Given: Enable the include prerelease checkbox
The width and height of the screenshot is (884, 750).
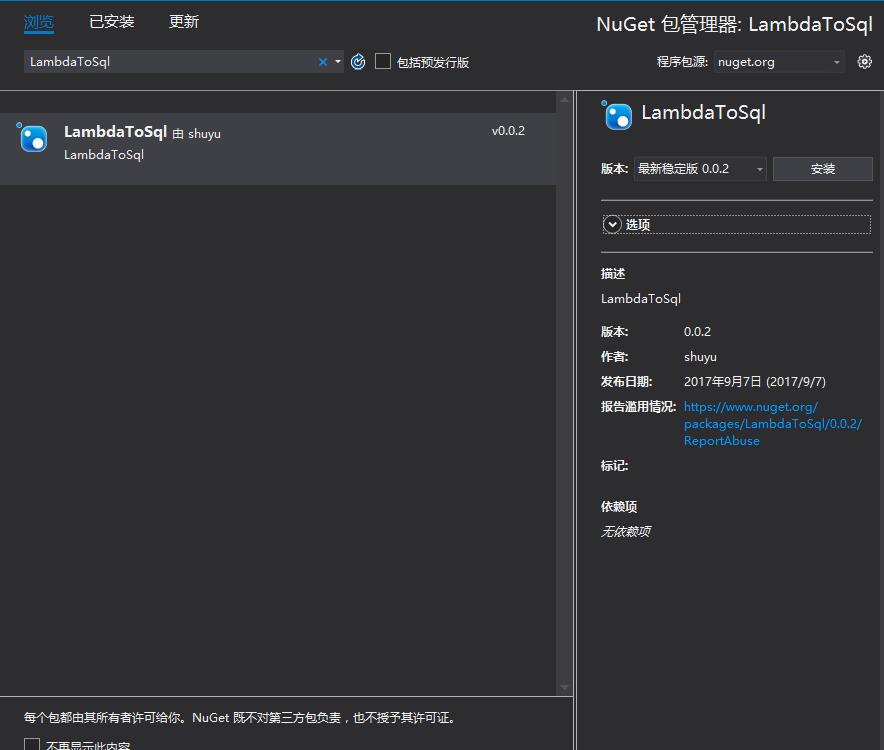Looking at the screenshot, I should pyautogui.click(x=383, y=61).
